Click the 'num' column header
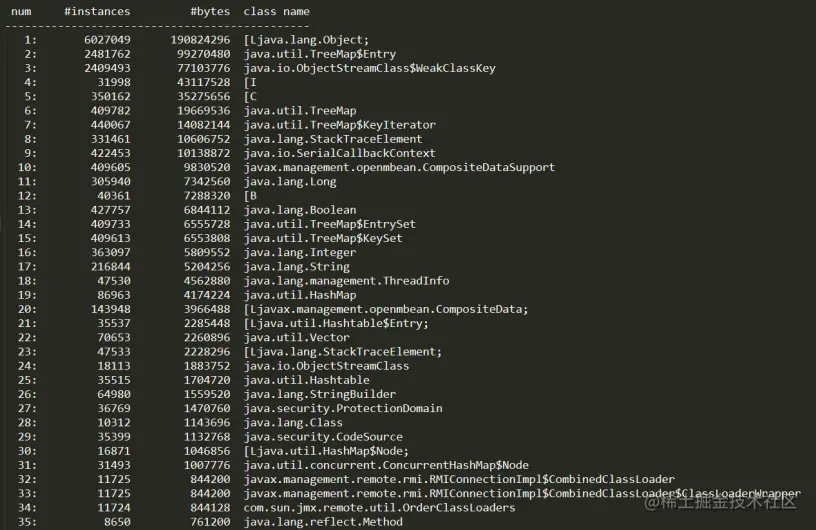Image resolution: width=816 pixels, height=530 pixels. click(21, 11)
